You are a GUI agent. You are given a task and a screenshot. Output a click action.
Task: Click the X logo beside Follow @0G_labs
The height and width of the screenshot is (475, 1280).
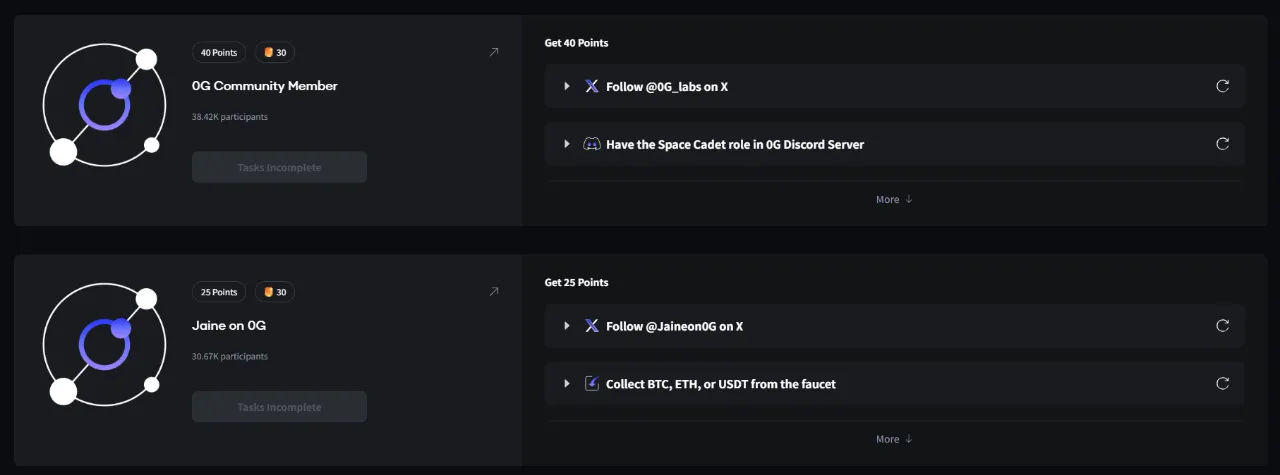pos(592,86)
